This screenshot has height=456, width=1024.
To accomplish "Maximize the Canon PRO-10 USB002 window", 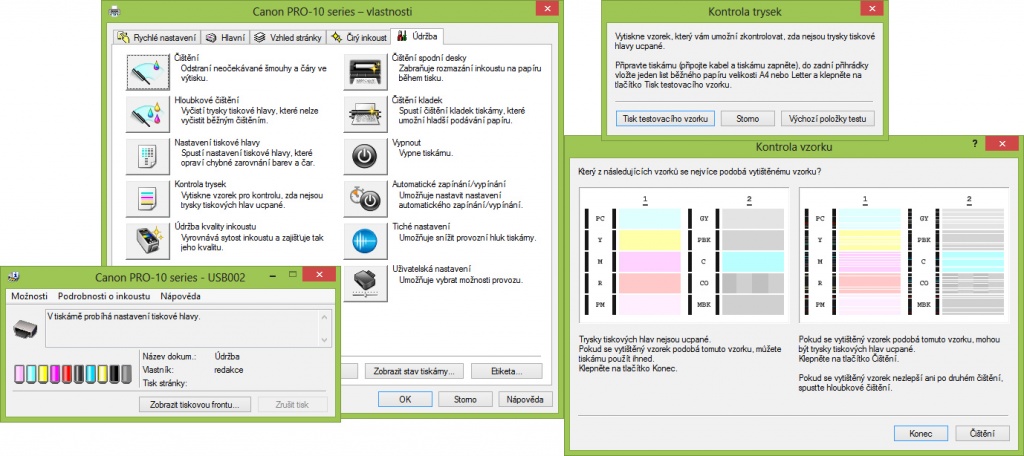I will coord(293,276).
